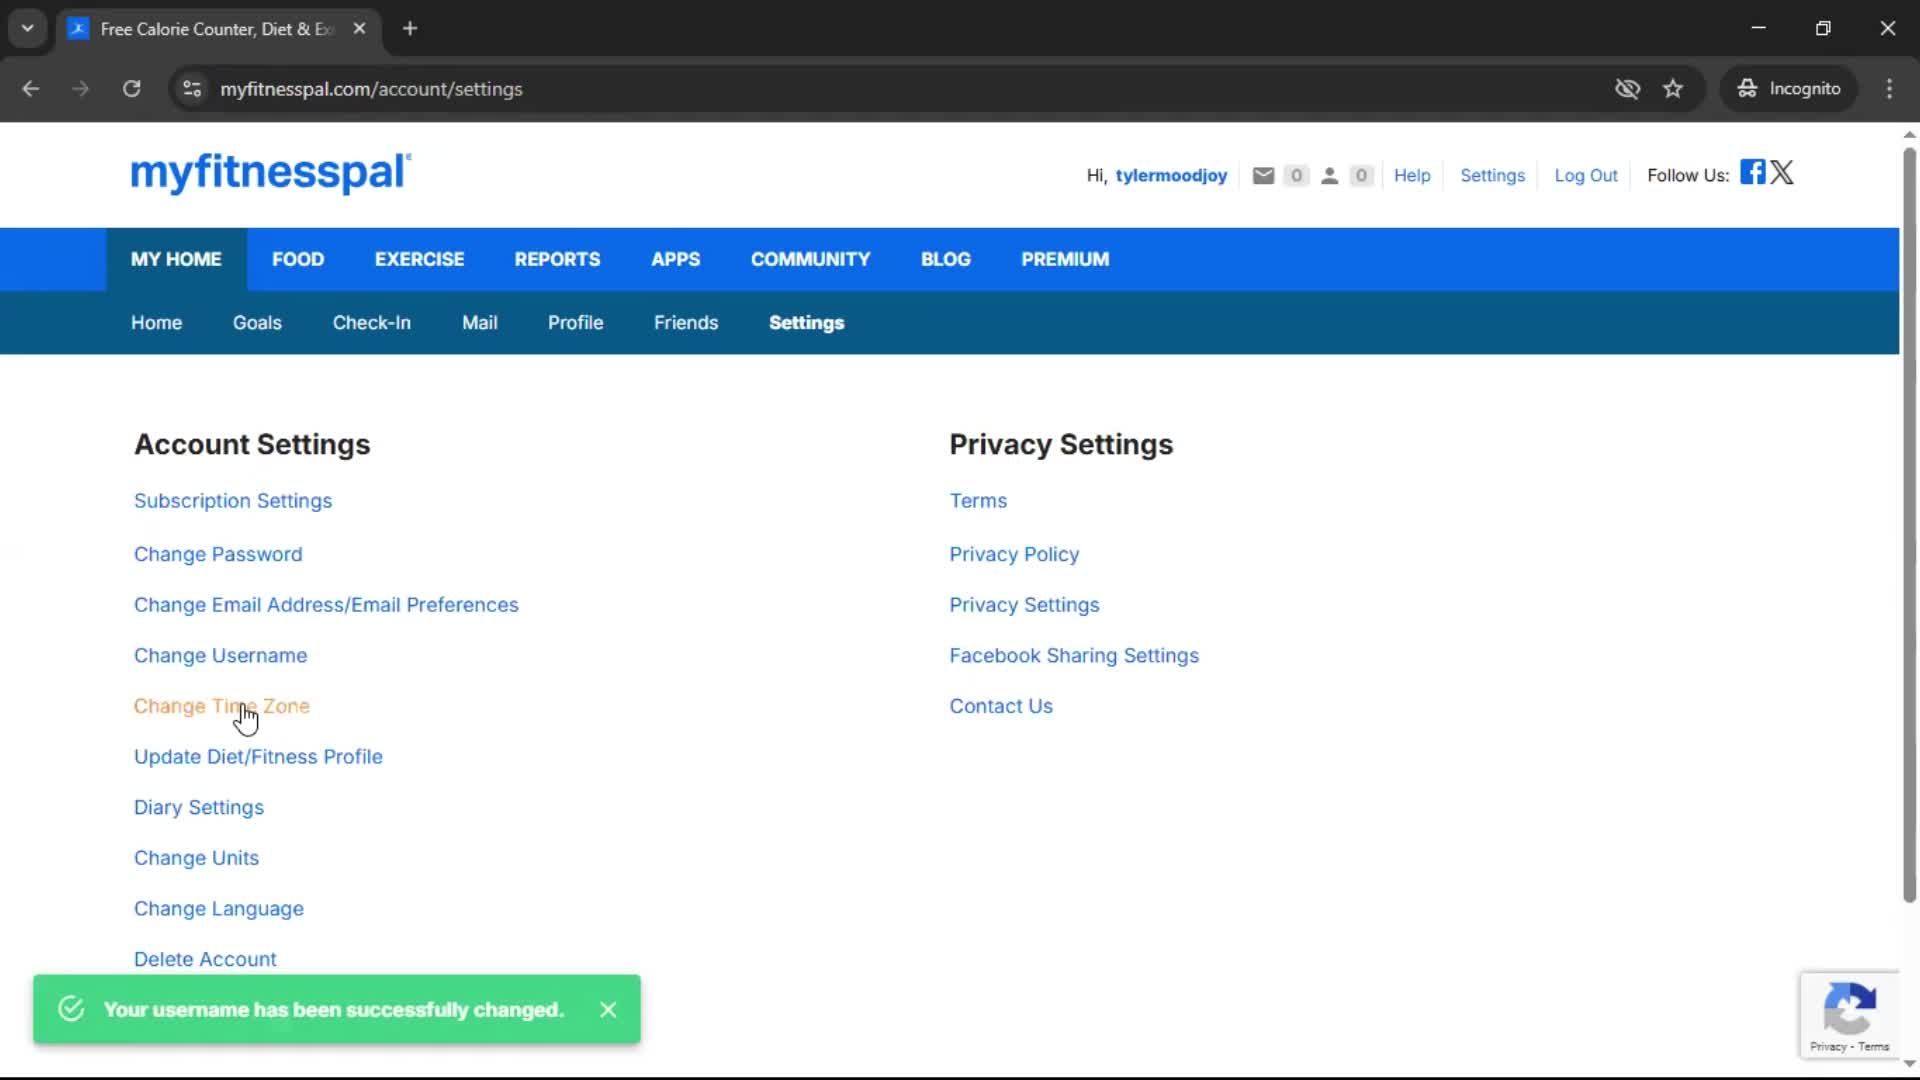1920x1080 pixels.
Task: Open the PREMIUM main tab
Action: [x=1065, y=259]
